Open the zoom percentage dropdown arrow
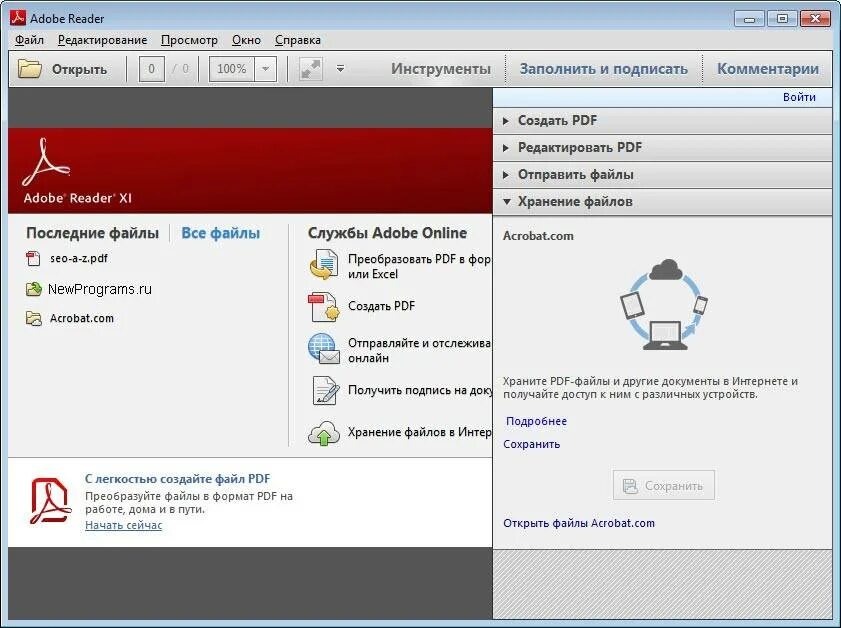The image size is (841, 628). (265, 69)
